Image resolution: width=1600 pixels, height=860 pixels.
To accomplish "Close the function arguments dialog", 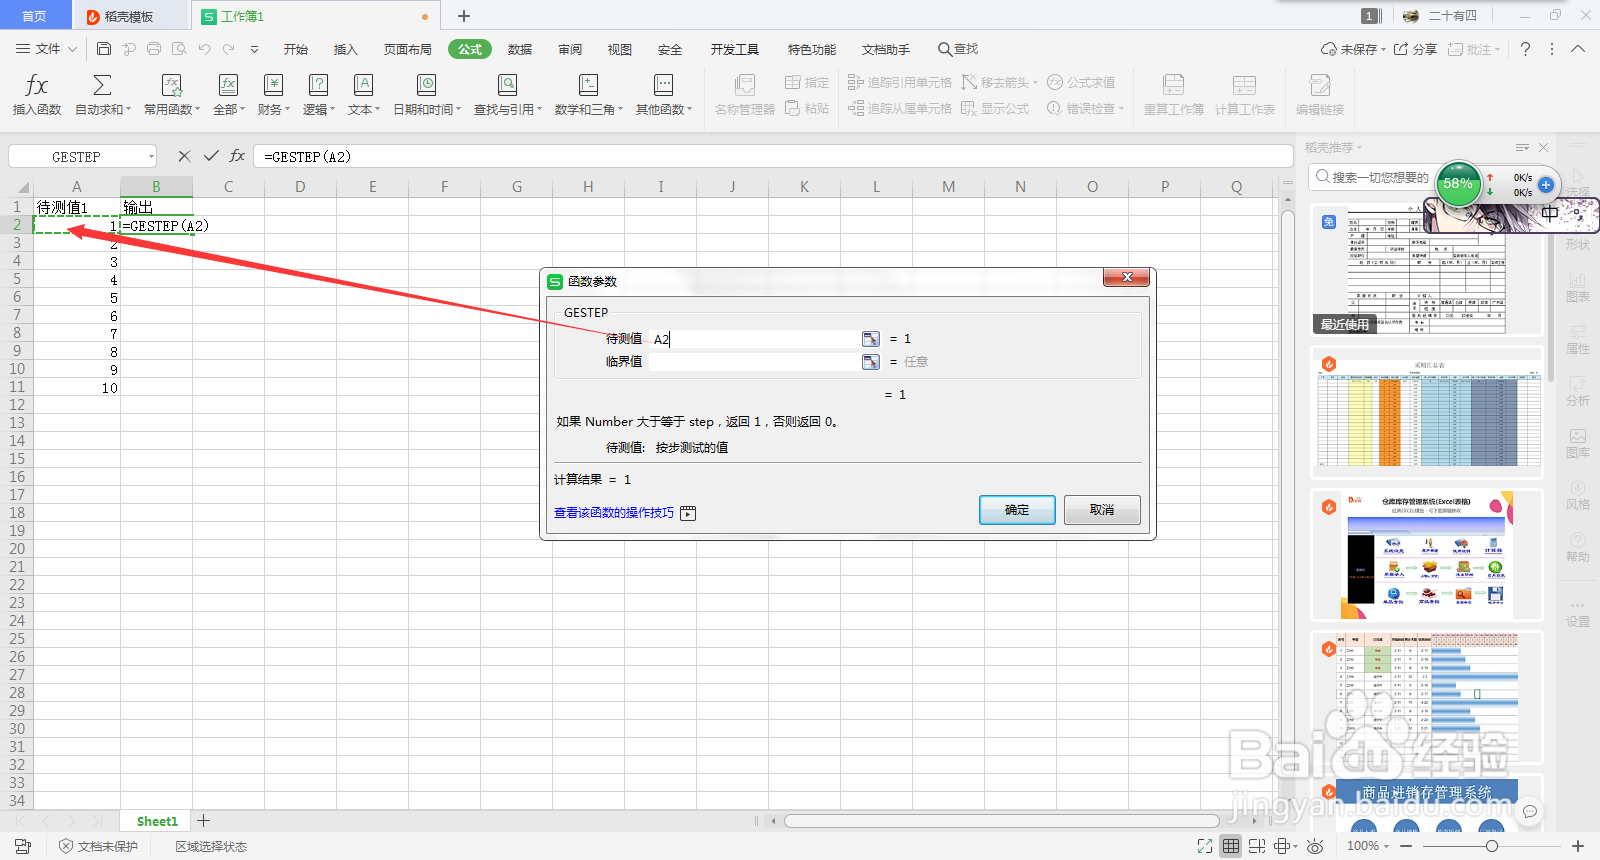I will pyautogui.click(x=1127, y=277).
